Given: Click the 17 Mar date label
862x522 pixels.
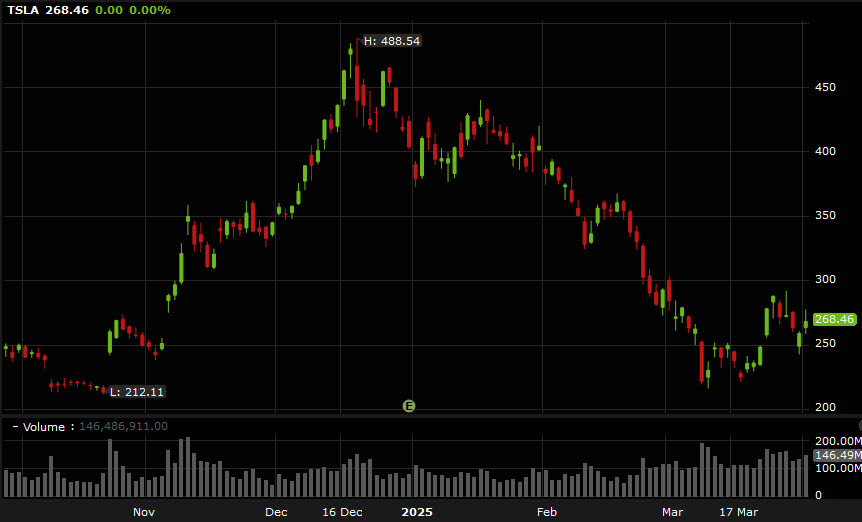Looking at the screenshot, I should coord(738,512).
